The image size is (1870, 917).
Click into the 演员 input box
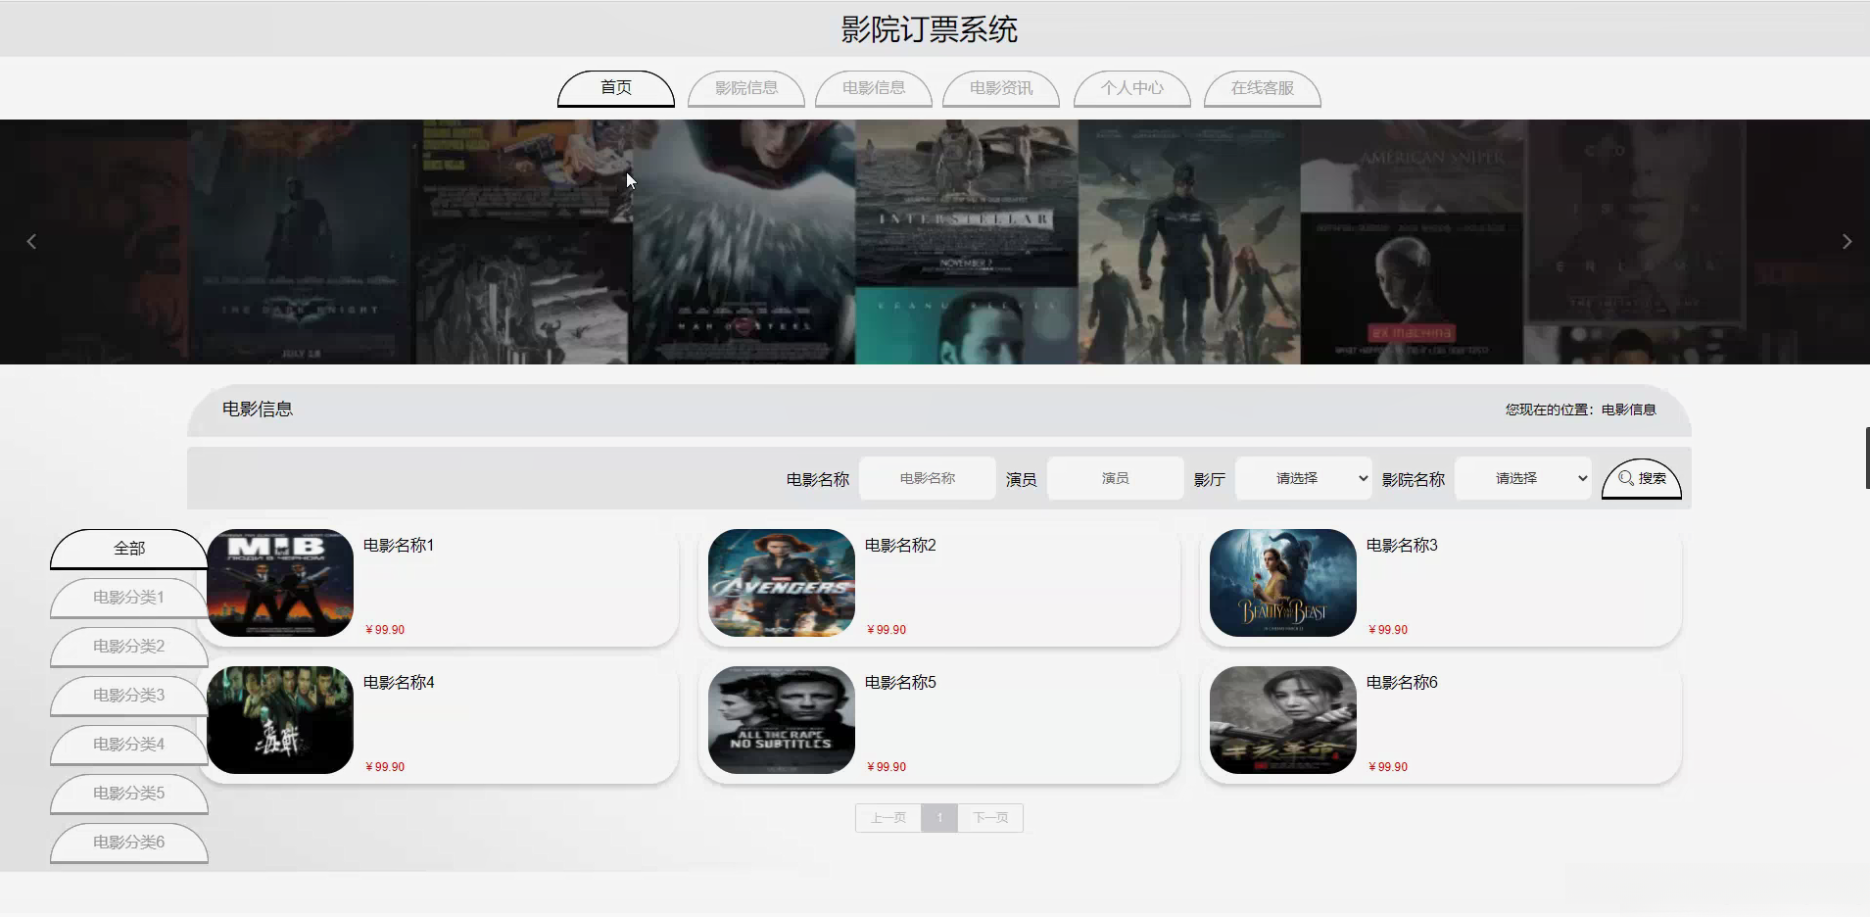1115,478
